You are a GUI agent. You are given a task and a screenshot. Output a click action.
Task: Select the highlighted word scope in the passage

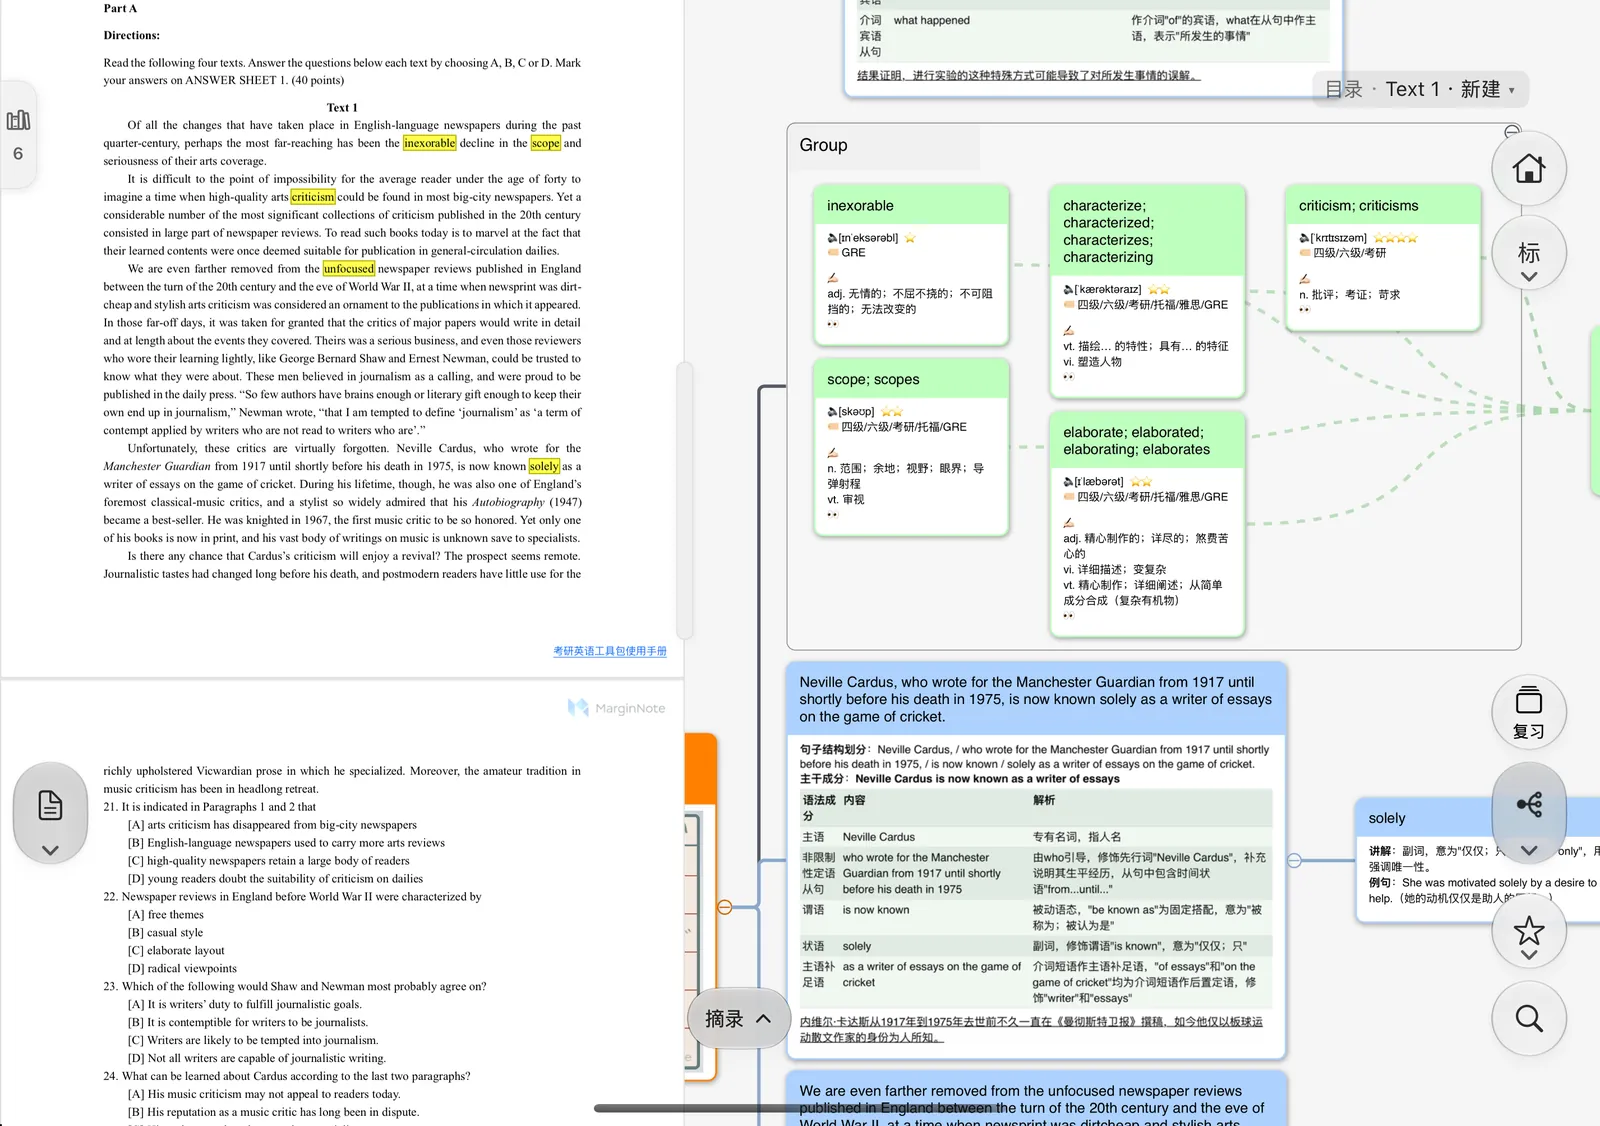pos(546,143)
